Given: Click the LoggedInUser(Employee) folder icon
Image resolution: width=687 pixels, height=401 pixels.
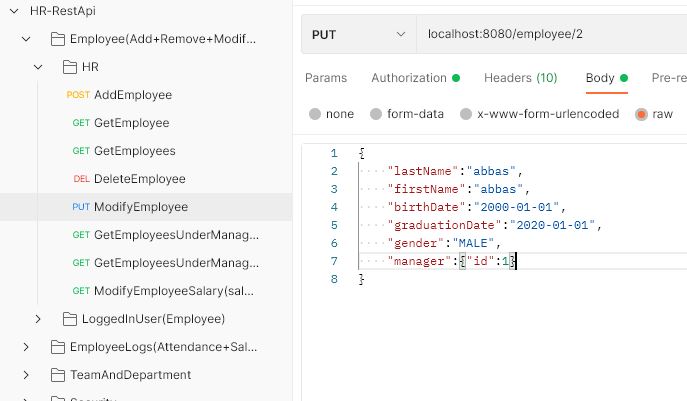Looking at the screenshot, I should point(70,319).
